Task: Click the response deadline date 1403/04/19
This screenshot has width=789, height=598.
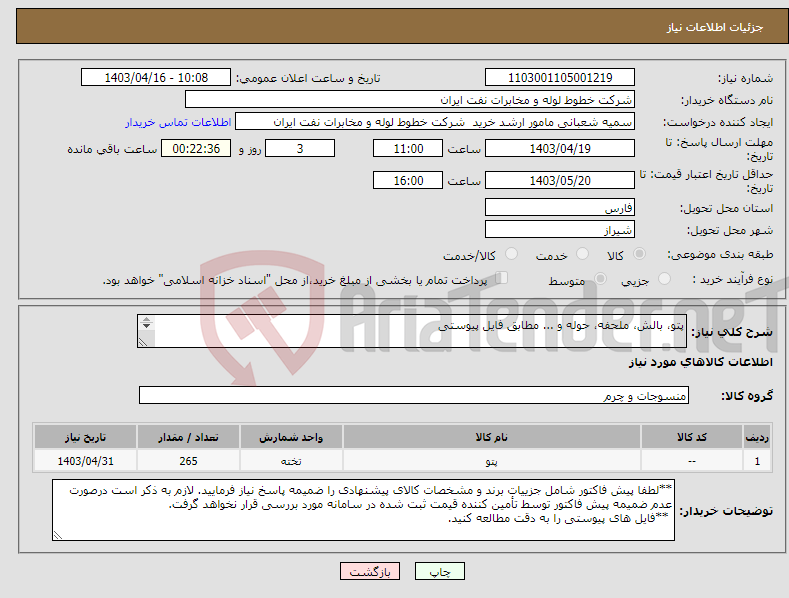Action: 560,148
